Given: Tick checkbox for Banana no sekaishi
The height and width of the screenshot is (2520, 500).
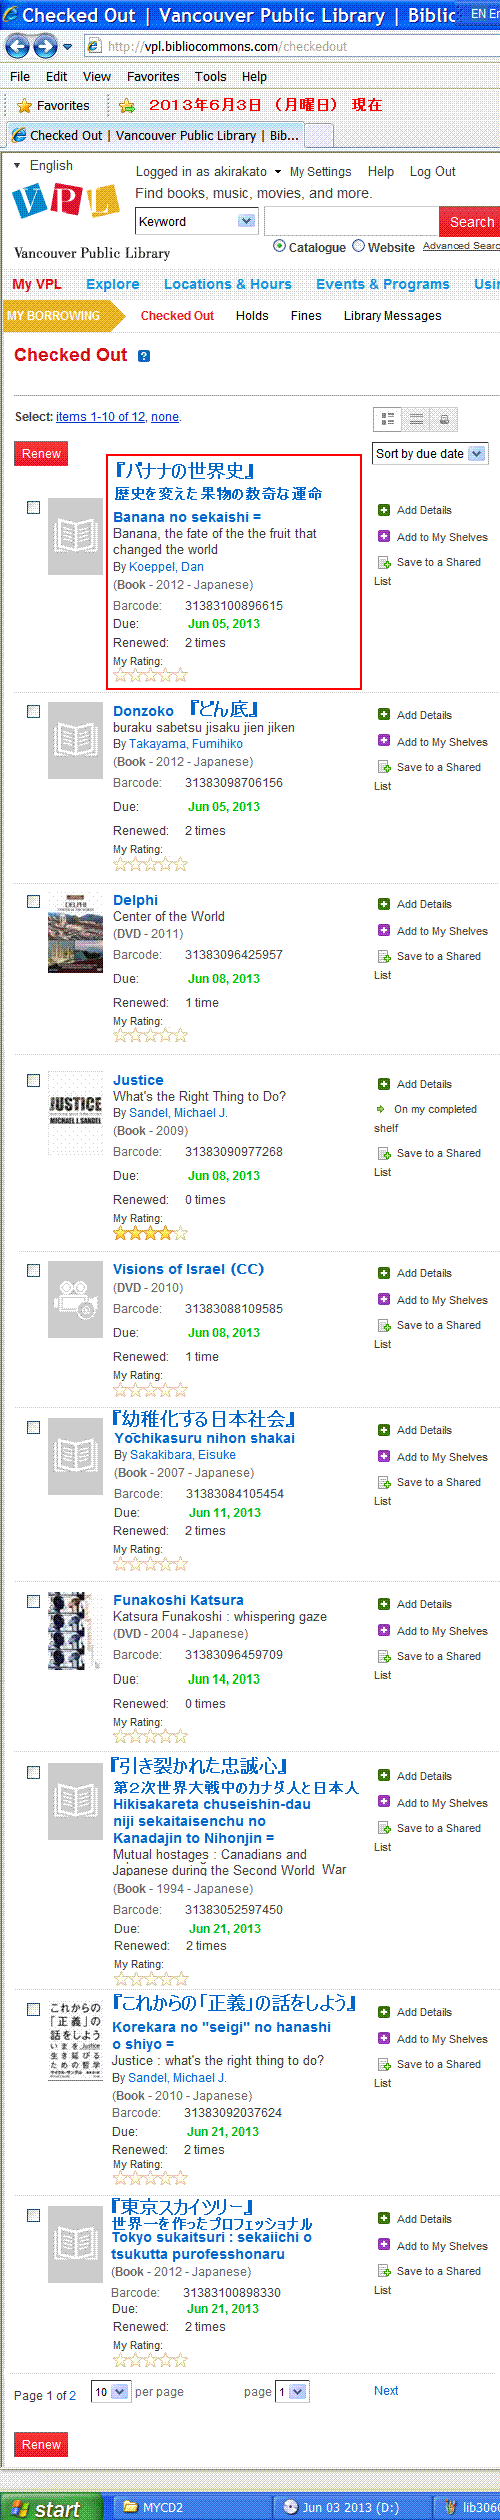Looking at the screenshot, I should point(33,507).
